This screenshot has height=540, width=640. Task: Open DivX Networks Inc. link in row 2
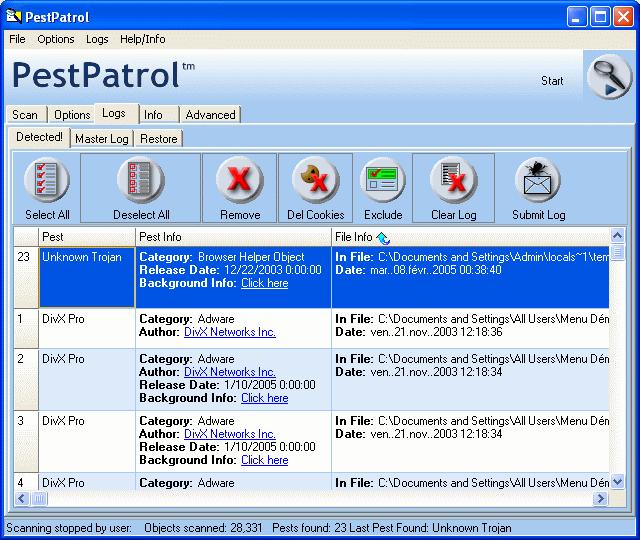(x=230, y=372)
